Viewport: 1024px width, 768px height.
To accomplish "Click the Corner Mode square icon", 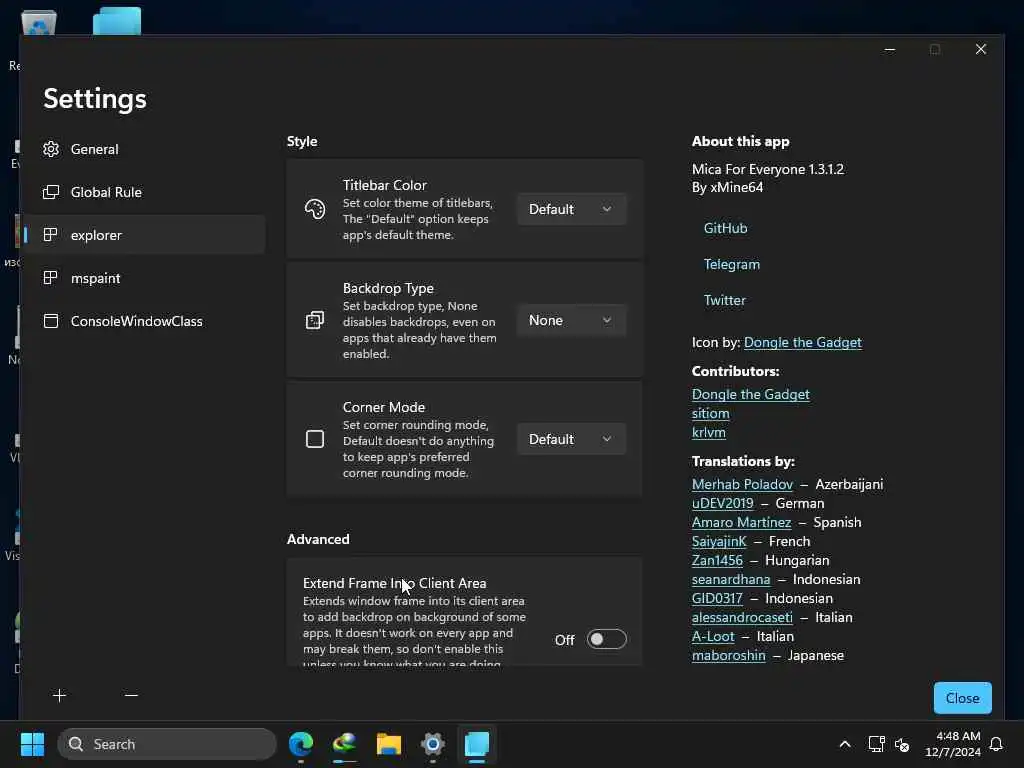I will [x=315, y=439].
